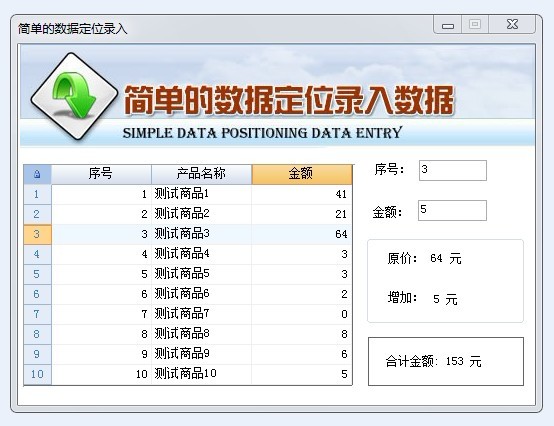Click the 产品名称 column header
Screen dimensions: 554x426
pos(201,174)
